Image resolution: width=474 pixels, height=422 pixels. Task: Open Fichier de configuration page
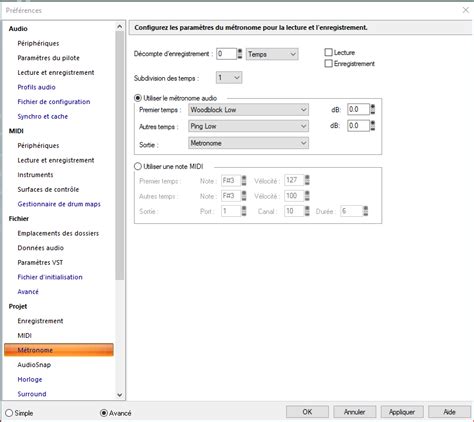[54, 102]
